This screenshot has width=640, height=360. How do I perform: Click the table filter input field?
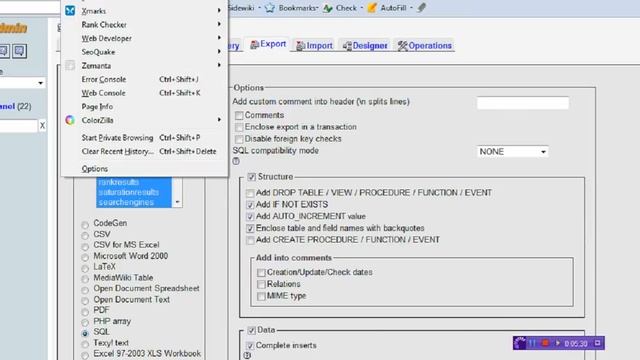(18, 126)
